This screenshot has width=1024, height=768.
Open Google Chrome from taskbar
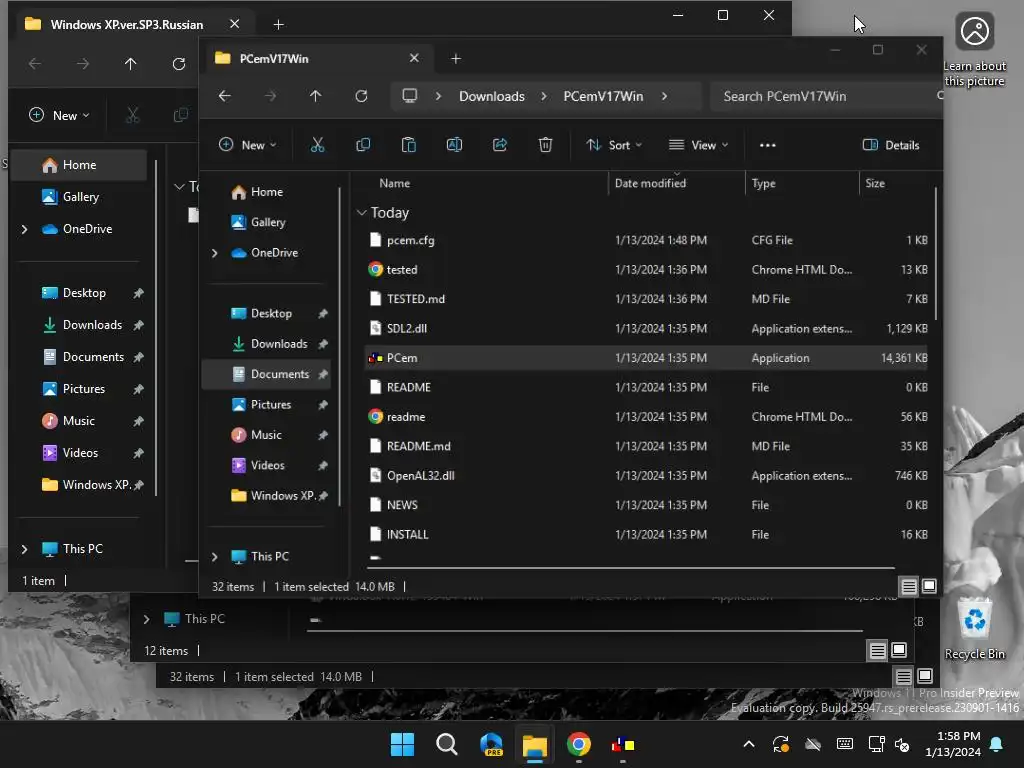[x=579, y=744]
